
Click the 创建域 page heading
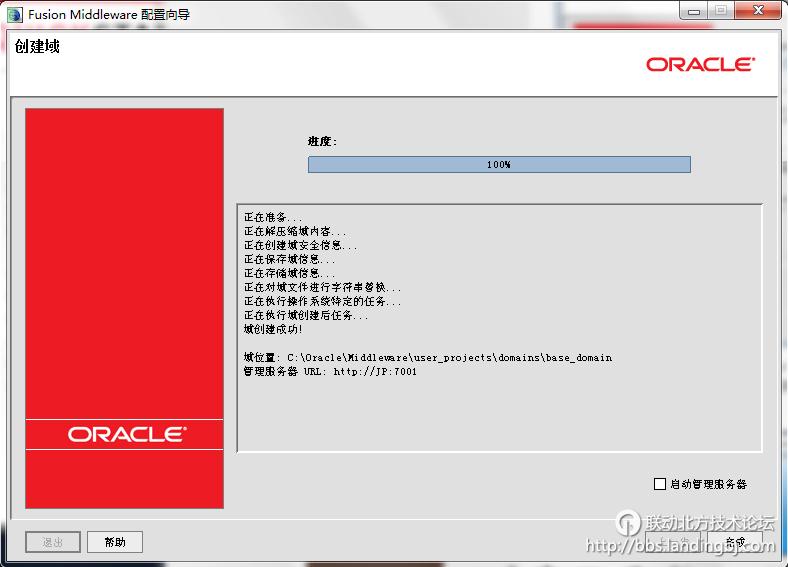pyautogui.click(x=37, y=46)
